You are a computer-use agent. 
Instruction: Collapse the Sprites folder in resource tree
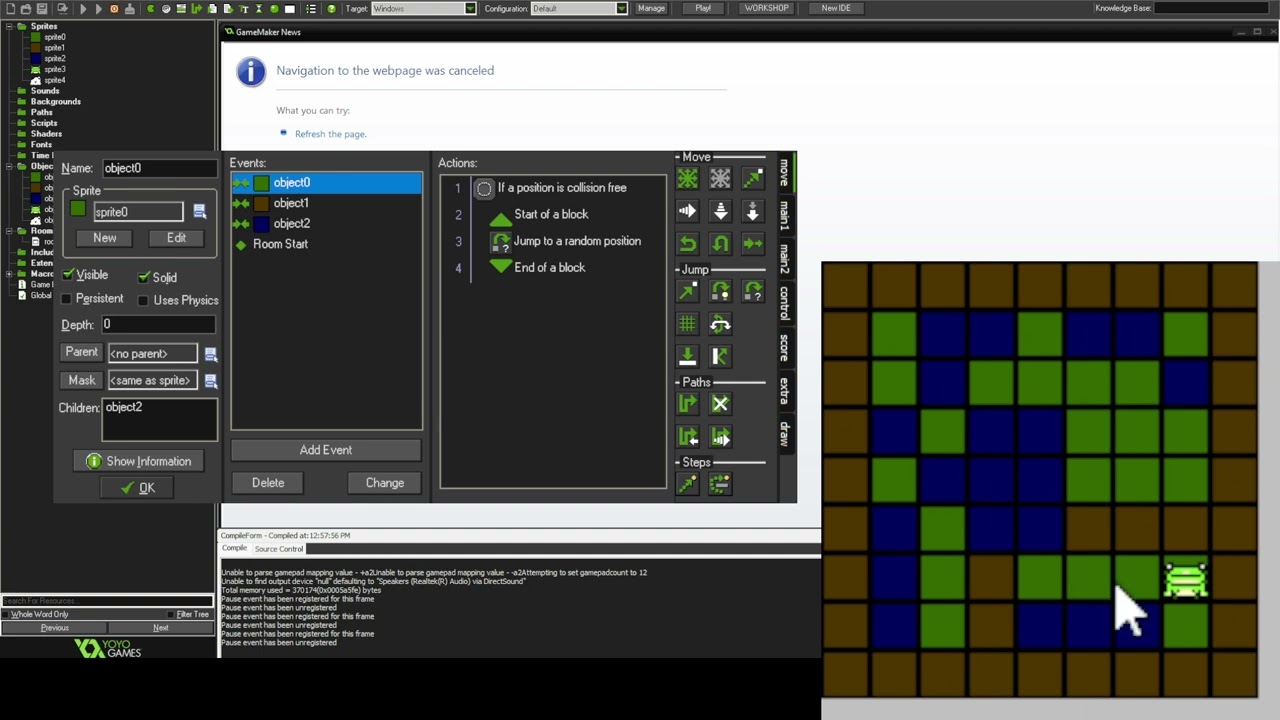pos(8,26)
